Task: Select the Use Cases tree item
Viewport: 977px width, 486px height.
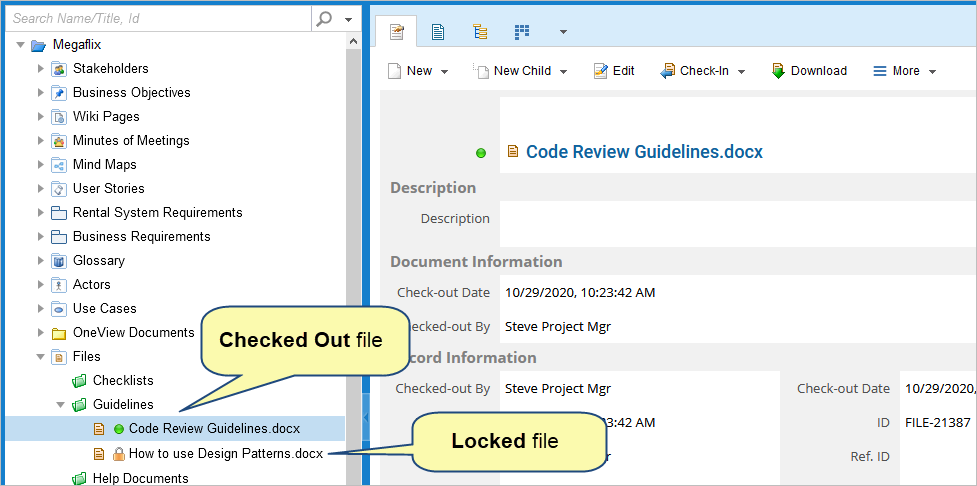Action: point(105,308)
